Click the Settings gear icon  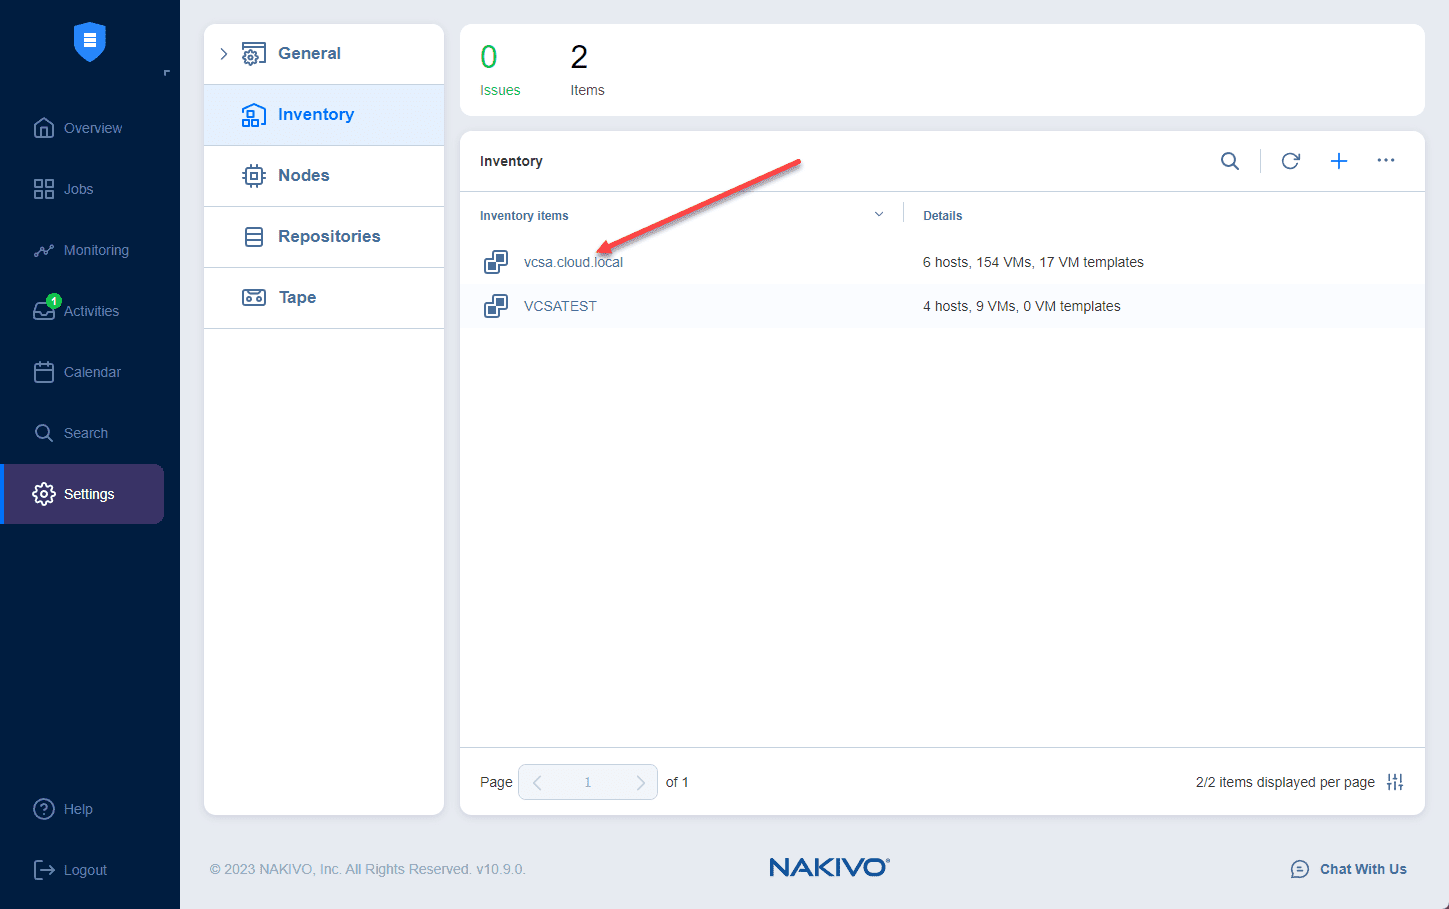44,494
